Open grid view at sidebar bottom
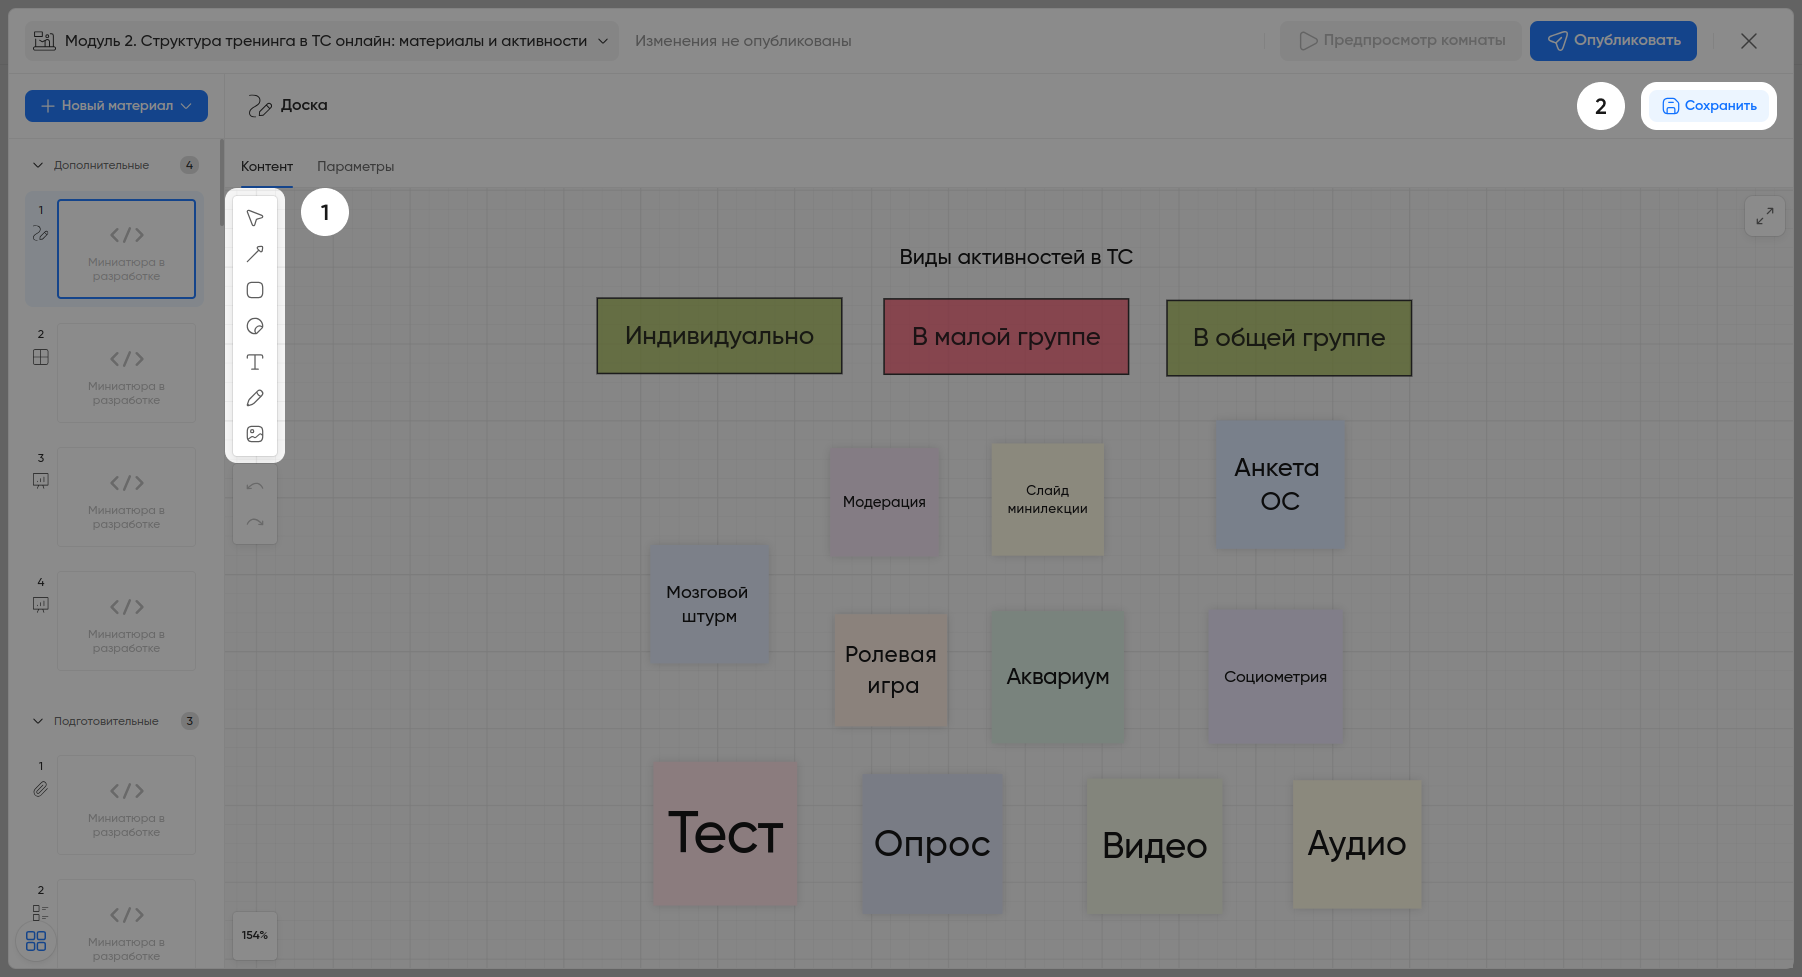 [36, 941]
